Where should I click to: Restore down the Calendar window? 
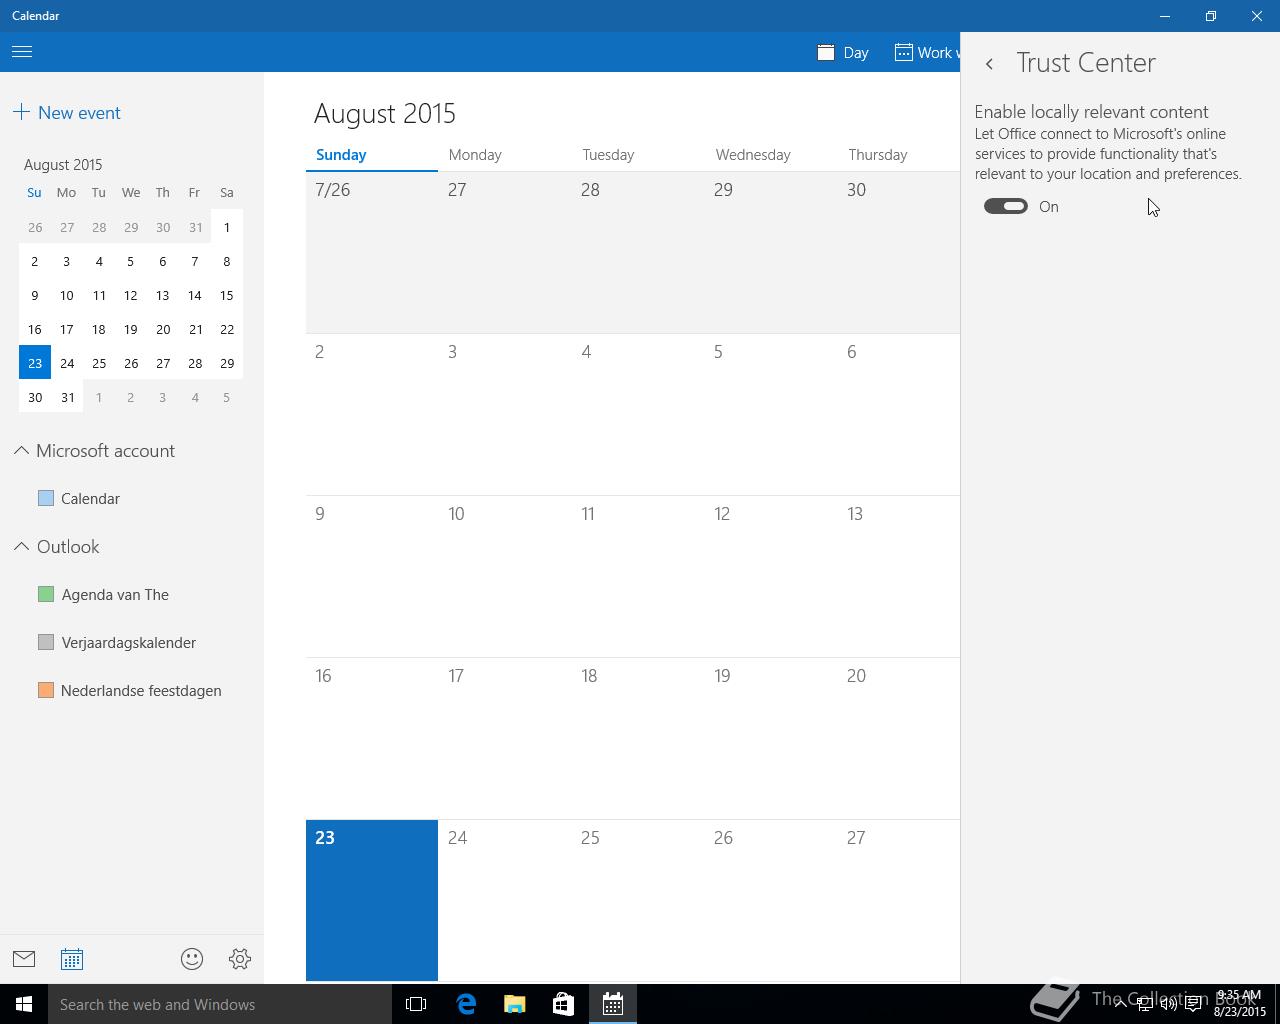tap(1211, 16)
